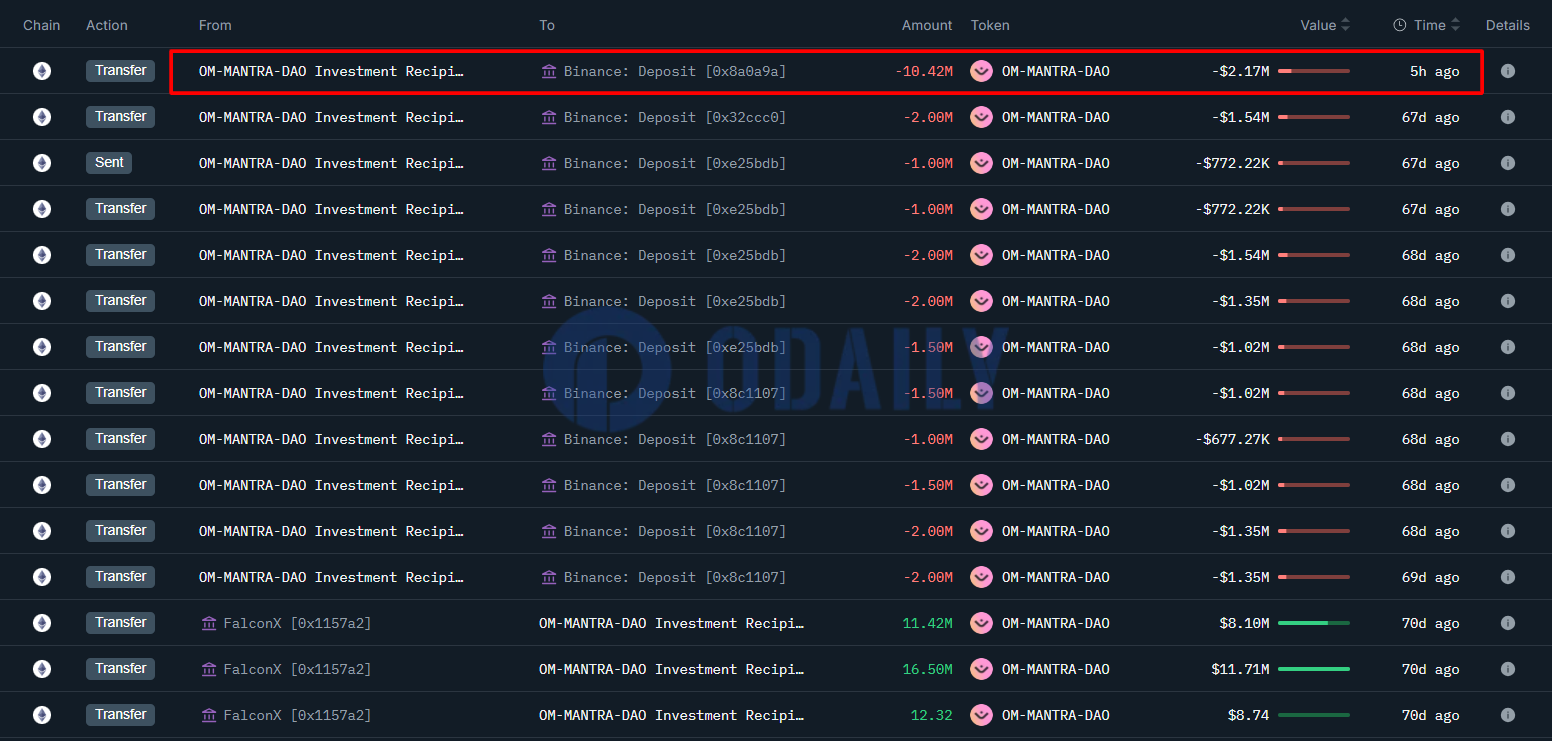
Task: Click OM token icon in the -$677.27K row
Action: pos(982,439)
